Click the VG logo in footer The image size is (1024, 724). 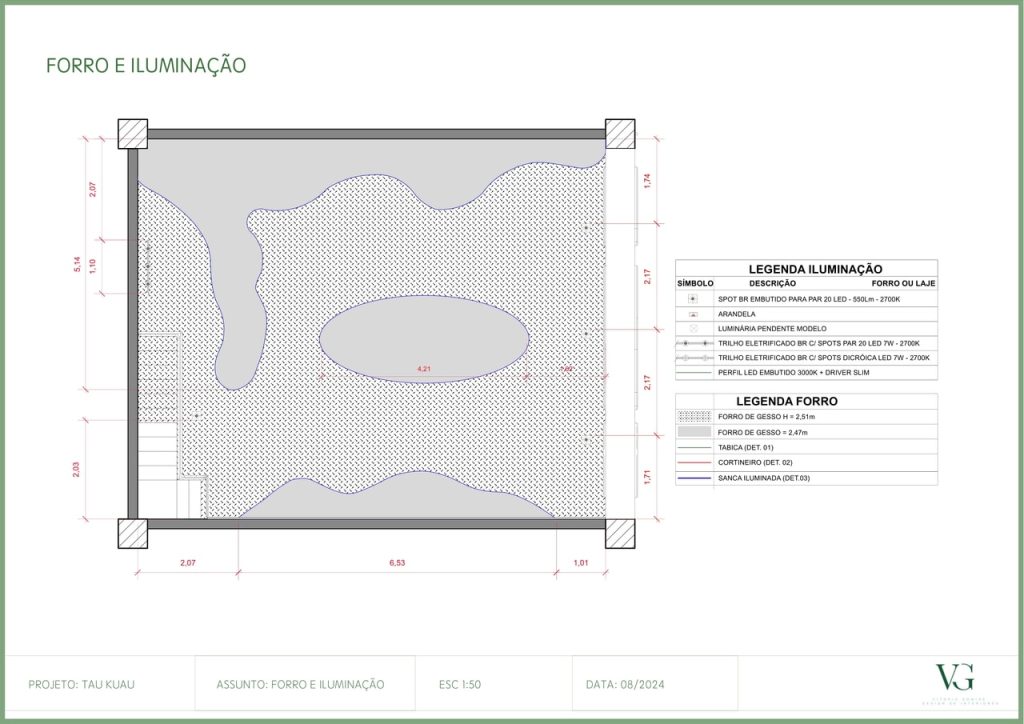(954, 677)
